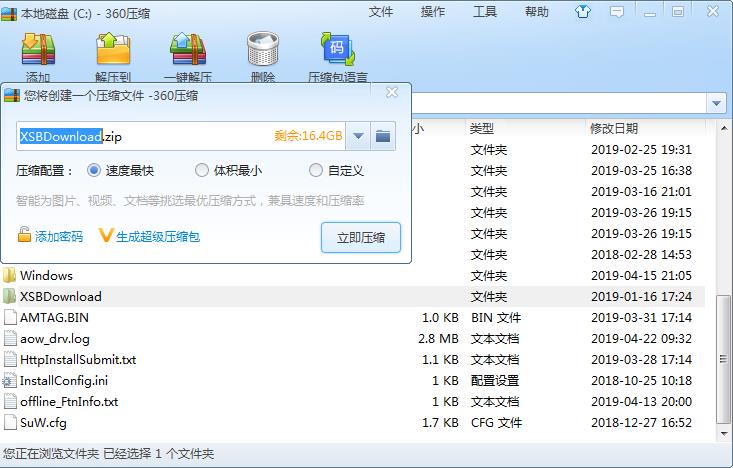Click the scrollbar up arrow
This screenshot has width=733, height=468.
coord(724,128)
